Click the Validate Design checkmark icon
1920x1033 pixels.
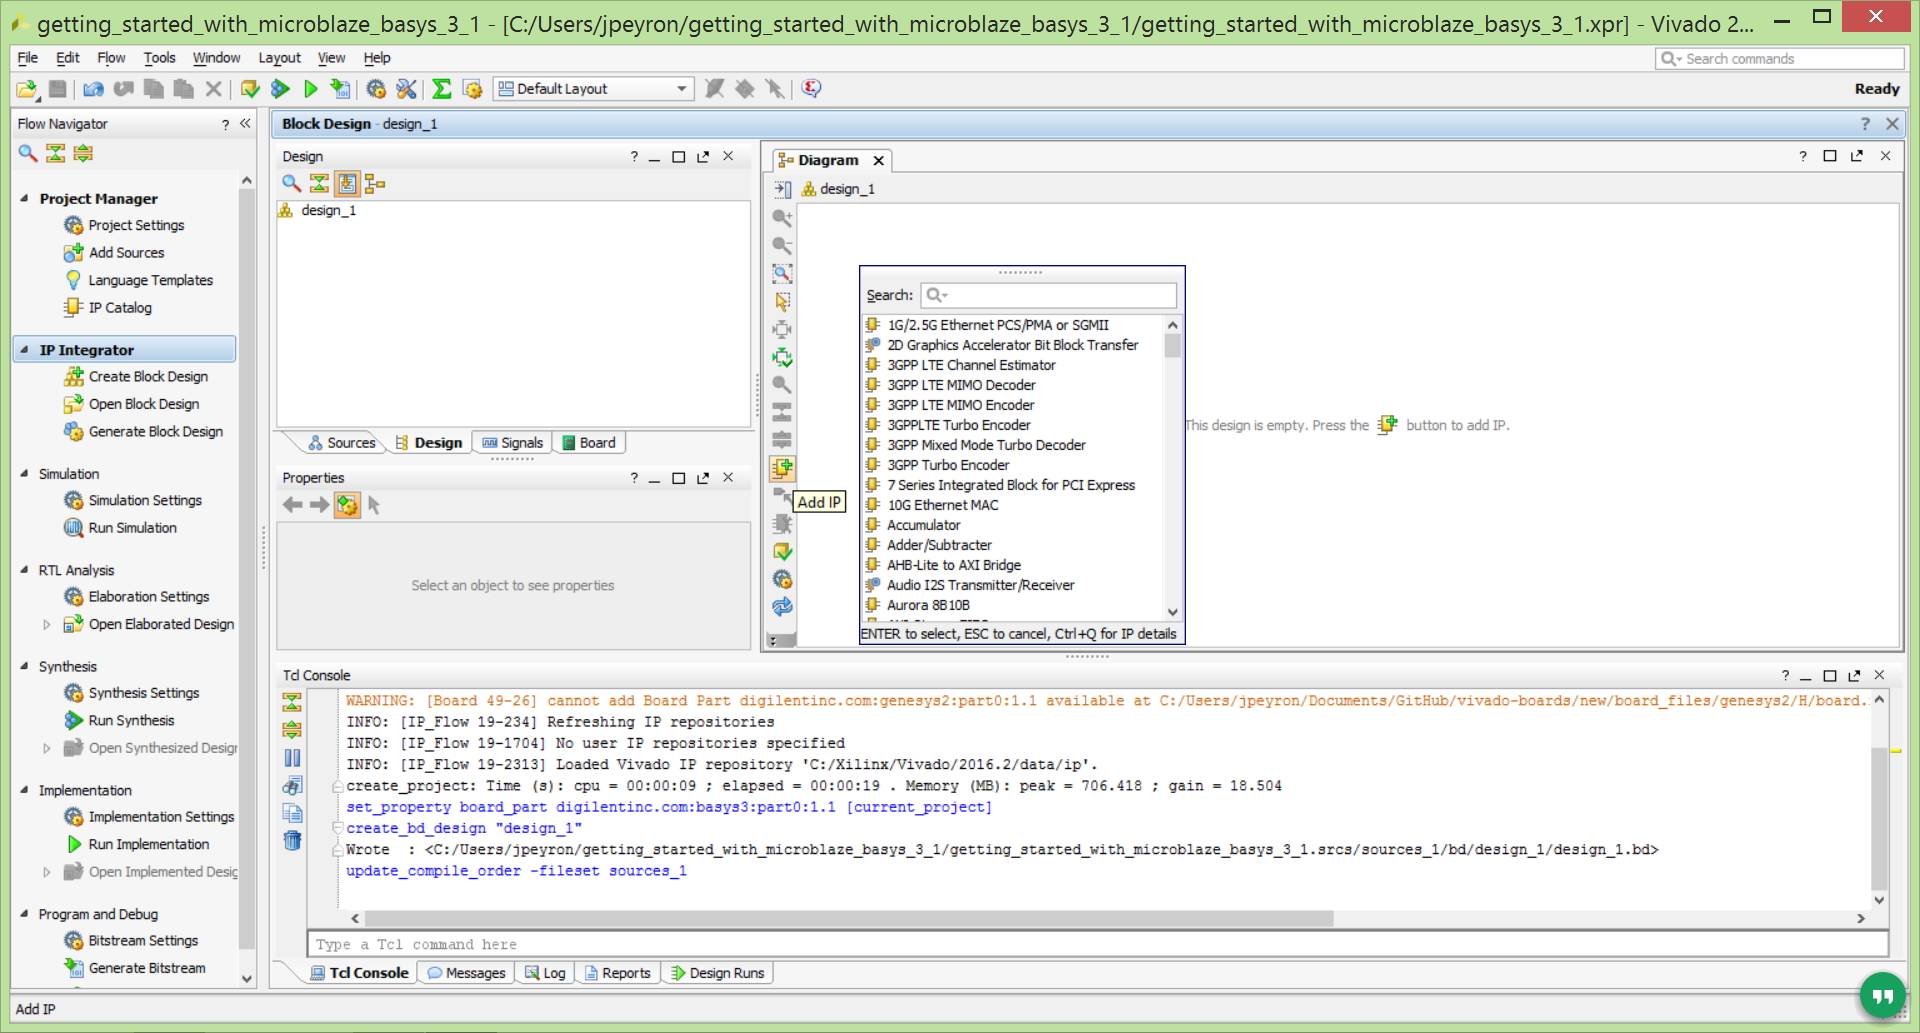[782, 552]
